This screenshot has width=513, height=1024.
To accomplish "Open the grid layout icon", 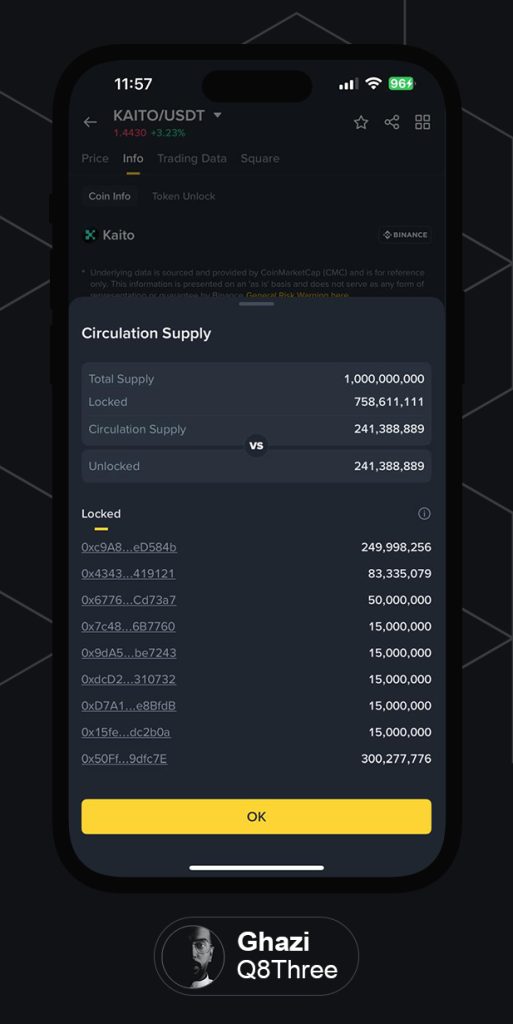I will [x=423, y=122].
